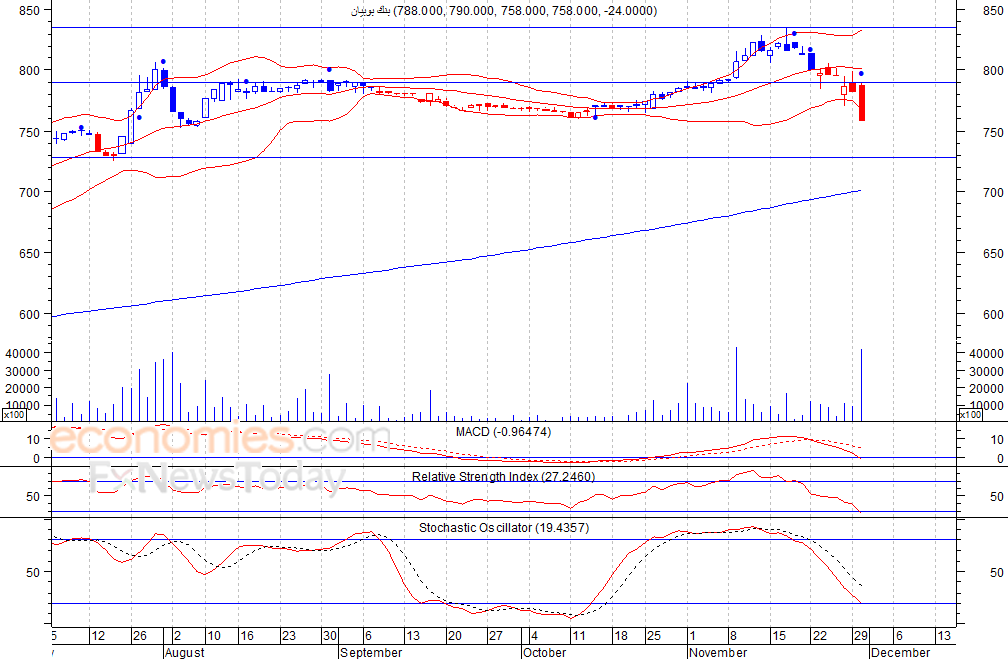Click the date label 15 on time axis

tap(778, 636)
